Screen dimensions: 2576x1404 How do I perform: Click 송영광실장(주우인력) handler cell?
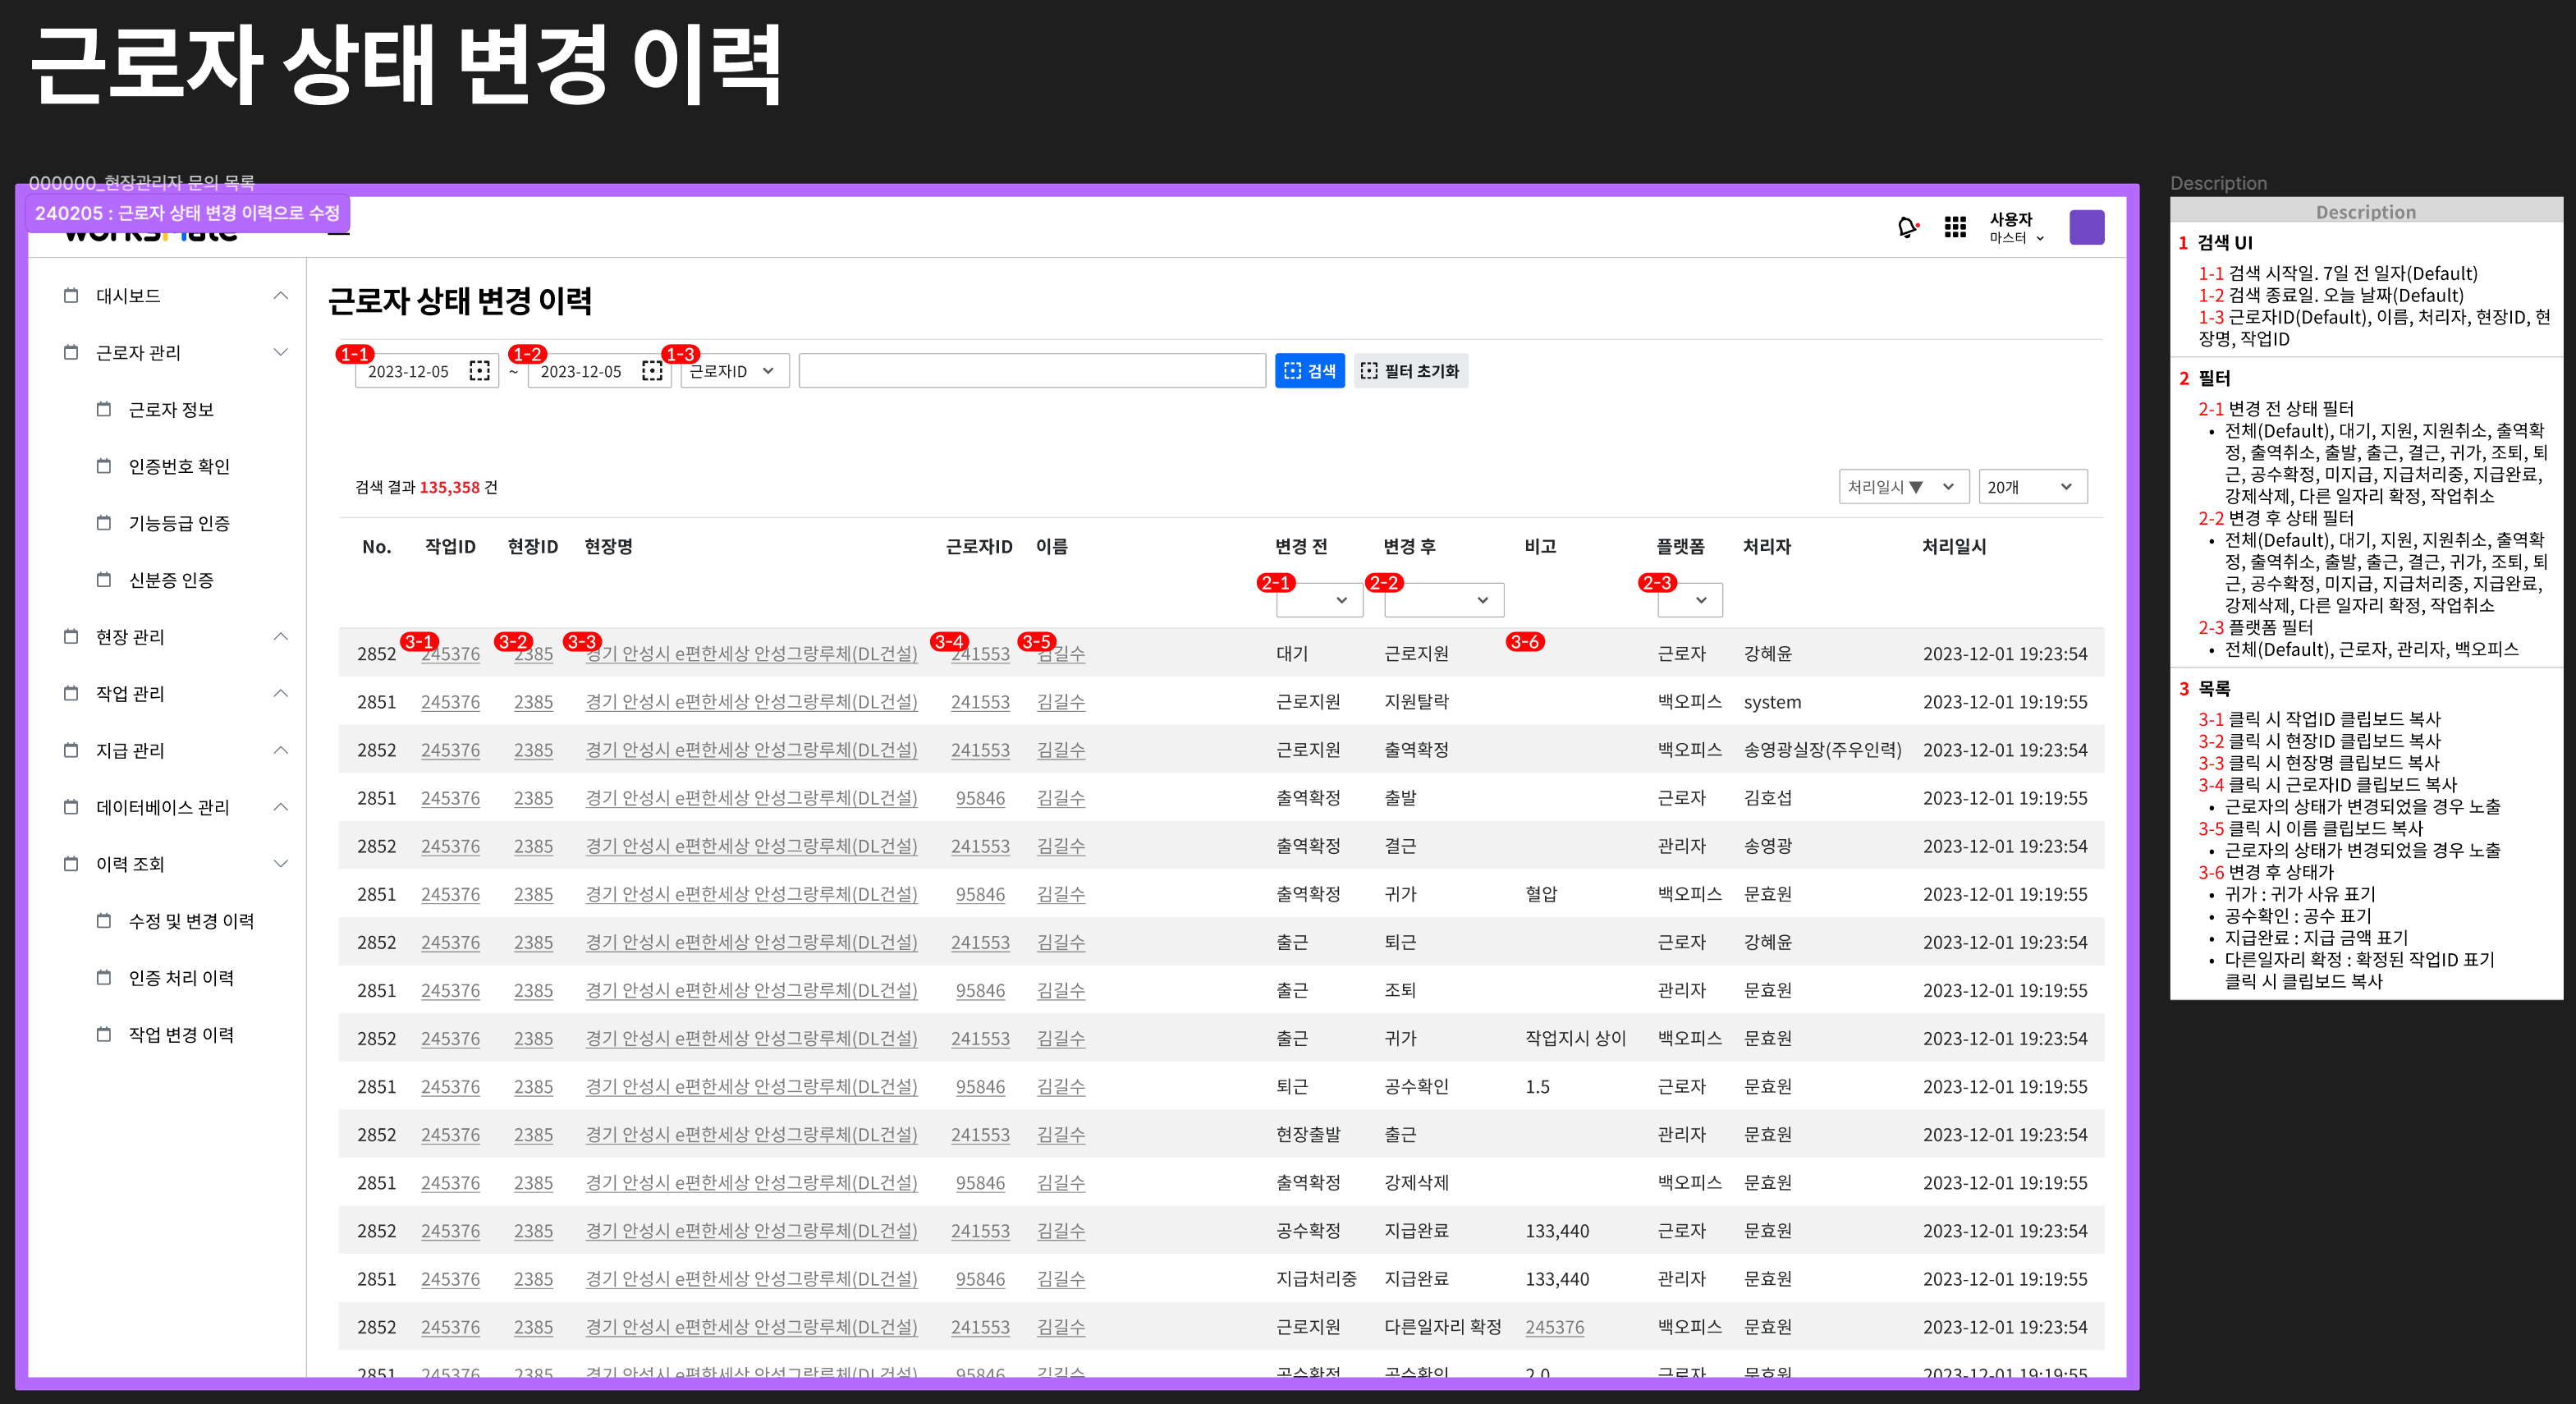coord(1822,750)
